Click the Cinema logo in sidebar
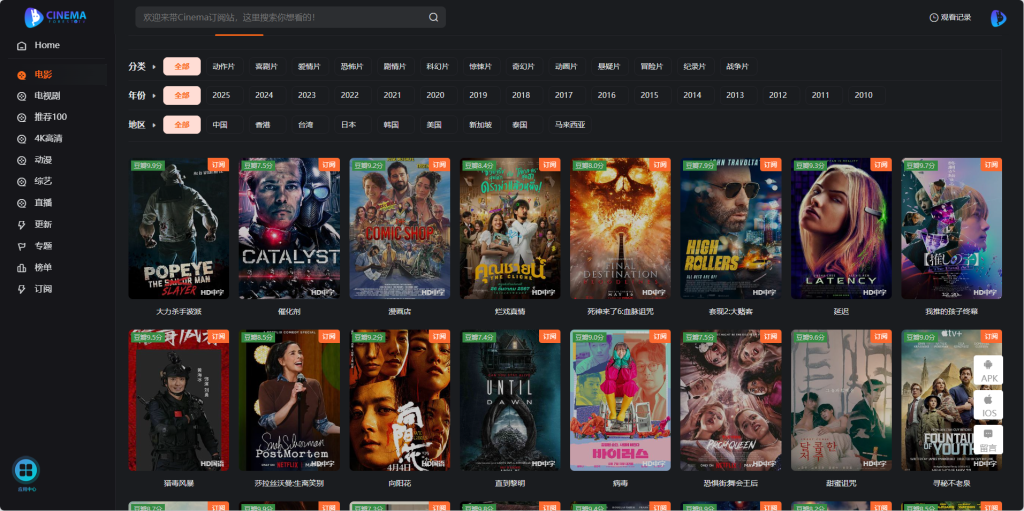Viewport: 1024px width, 511px height. click(55, 17)
